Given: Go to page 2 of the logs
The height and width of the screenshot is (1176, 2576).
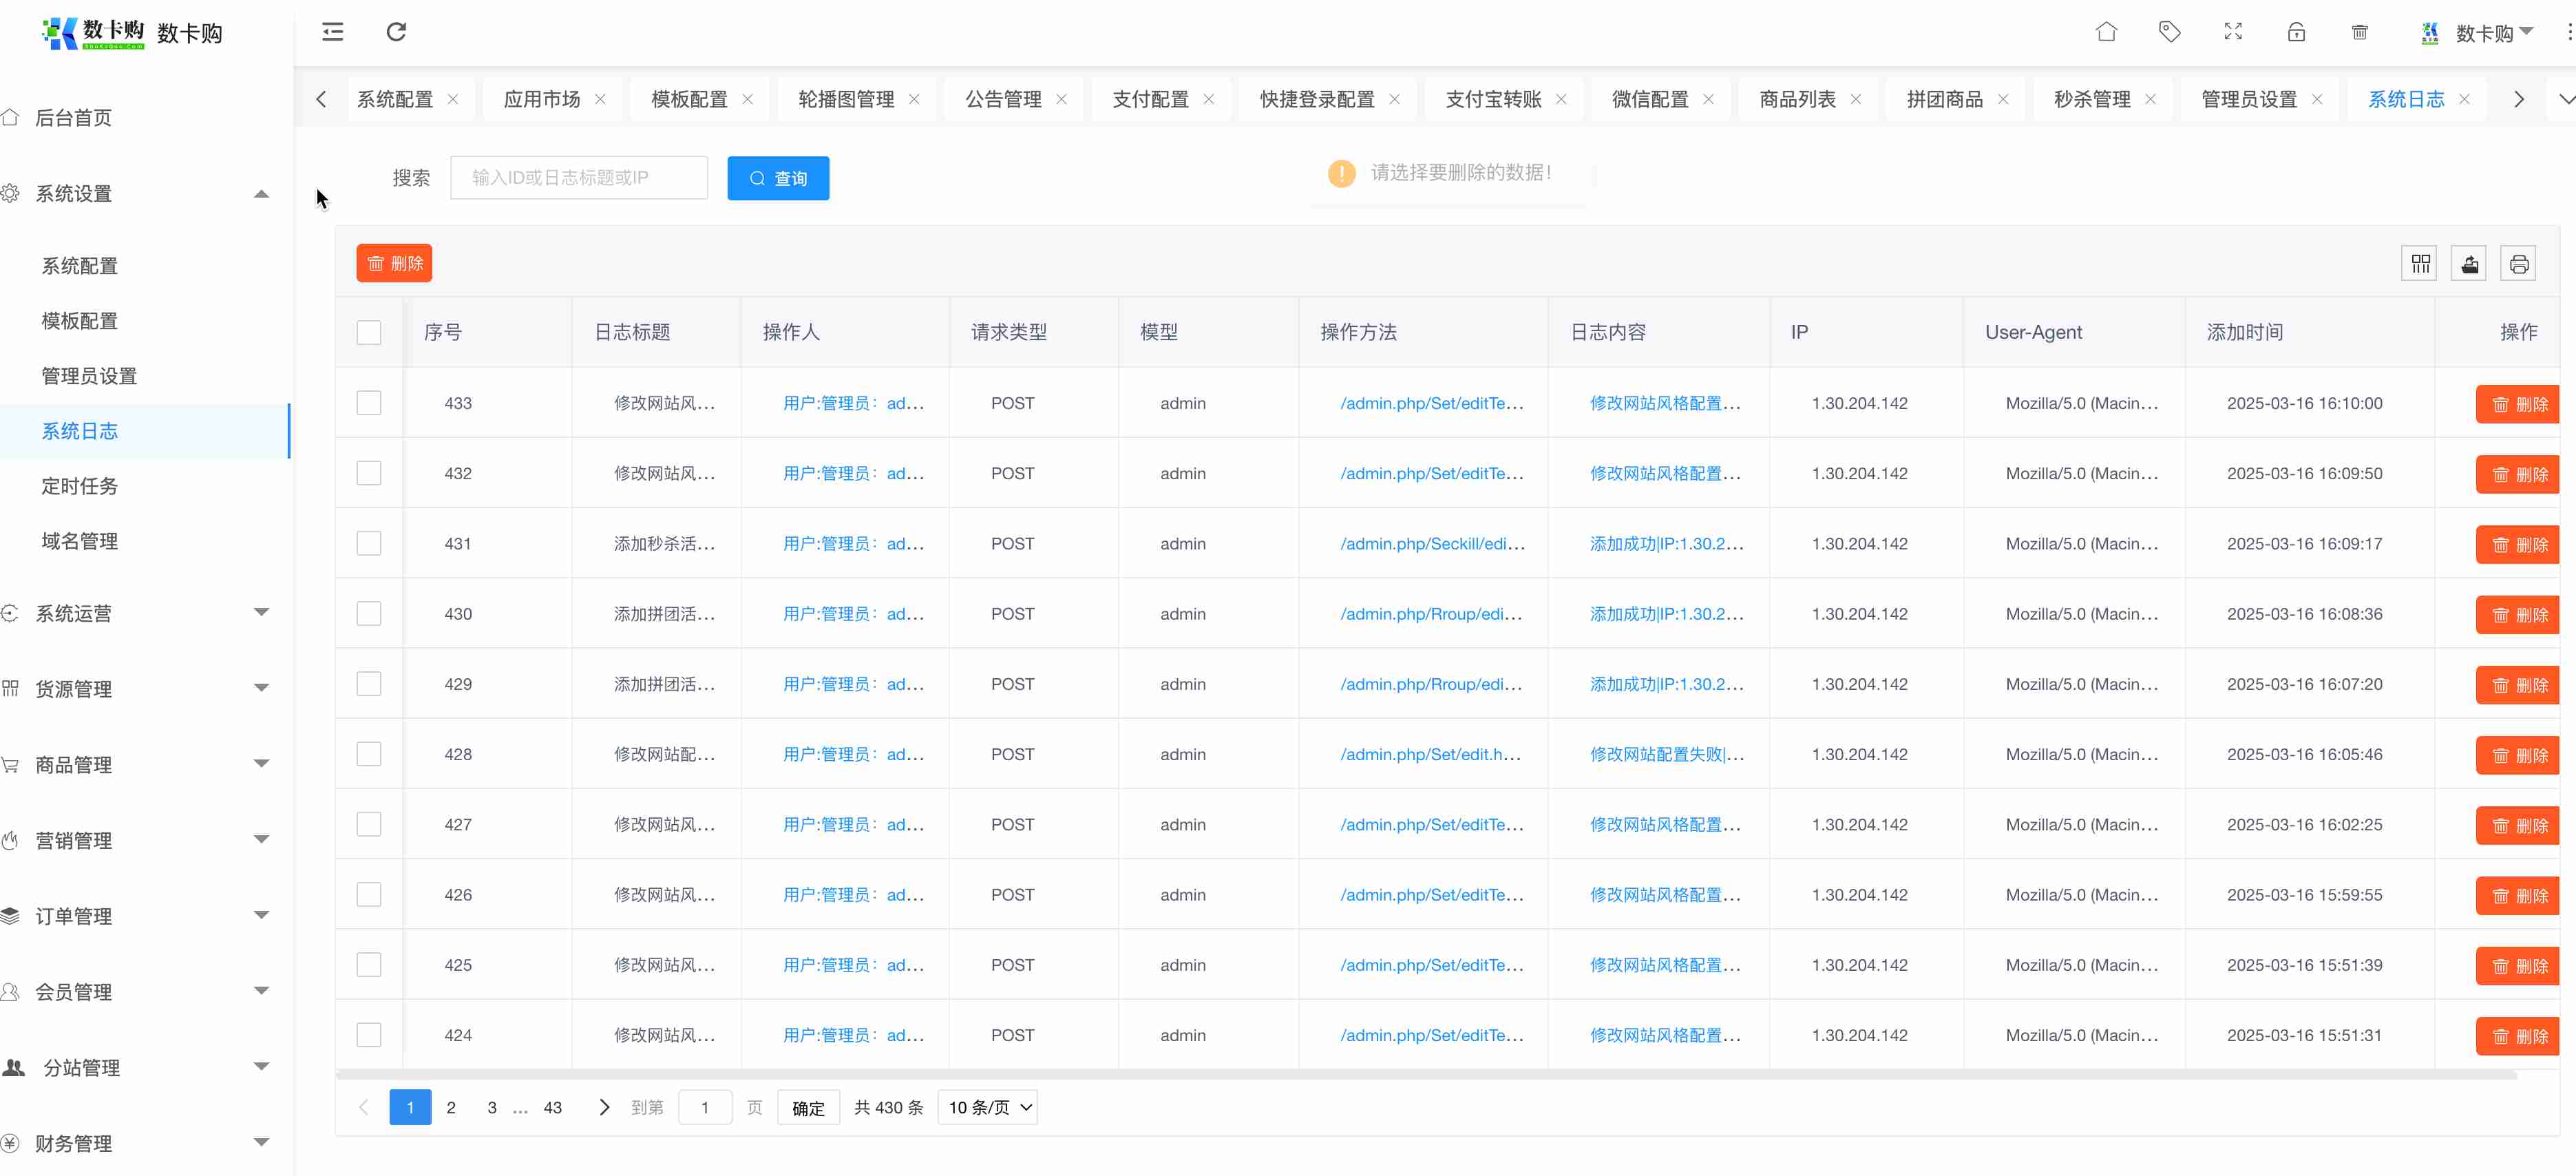Looking at the screenshot, I should tap(451, 1107).
